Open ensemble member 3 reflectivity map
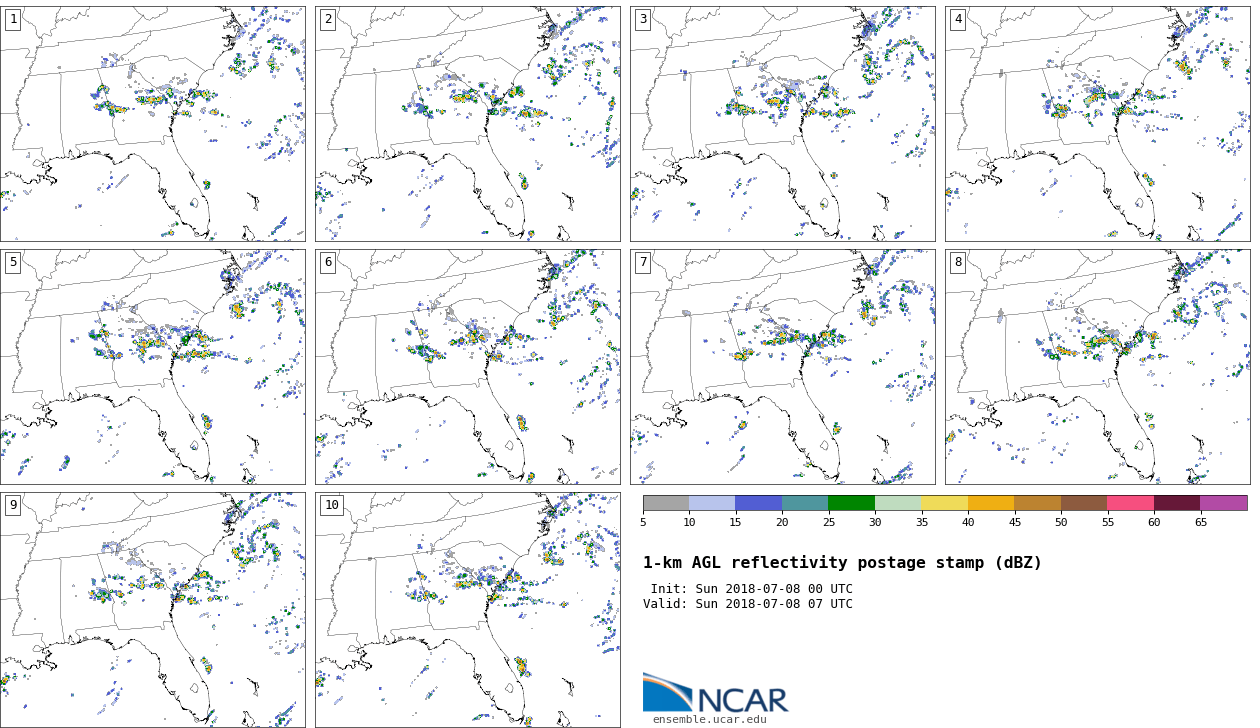This screenshot has width=1260, height=728. coord(782,124)
